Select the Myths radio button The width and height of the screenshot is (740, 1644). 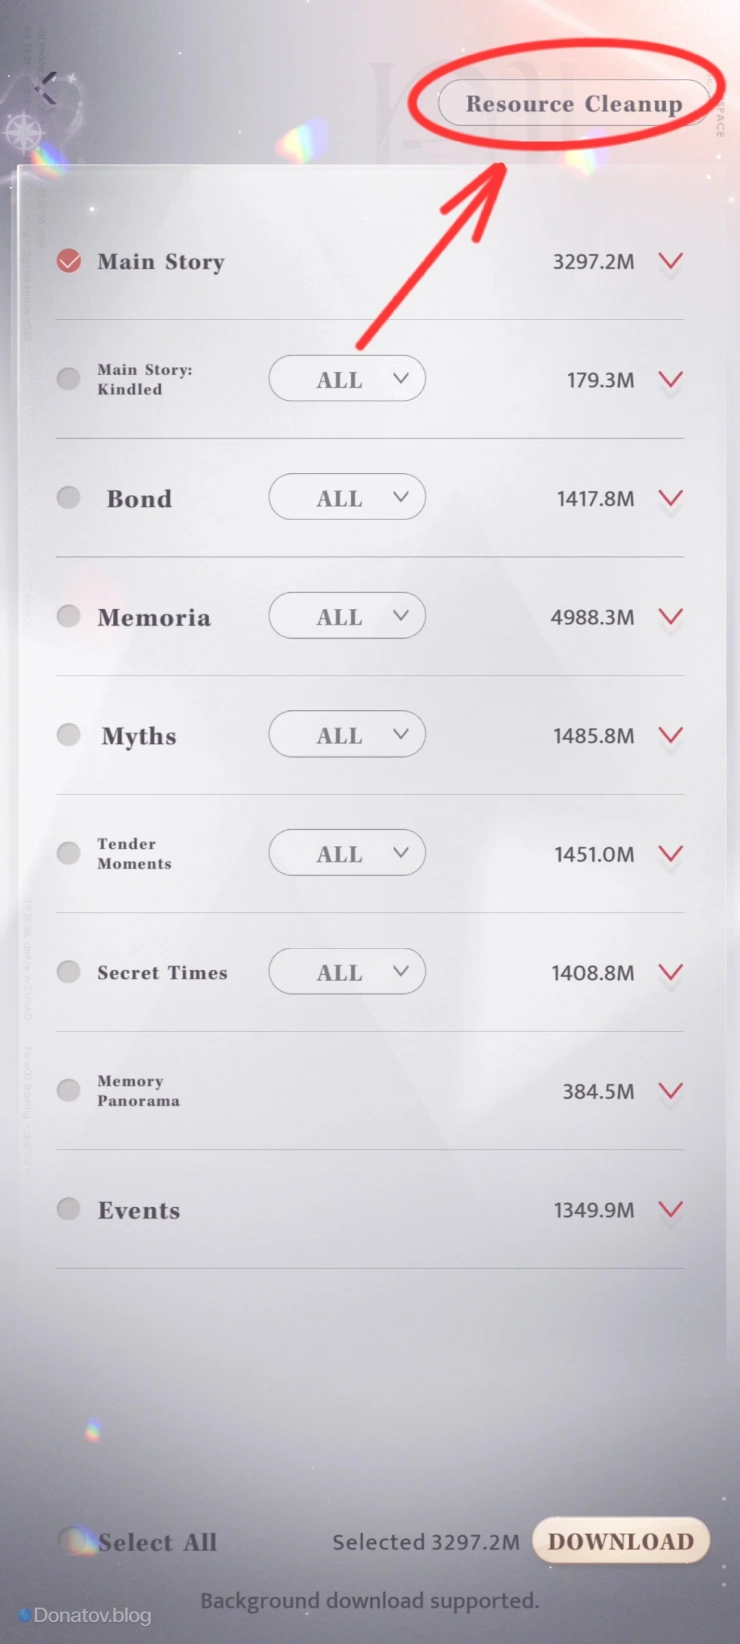(69, 735)
